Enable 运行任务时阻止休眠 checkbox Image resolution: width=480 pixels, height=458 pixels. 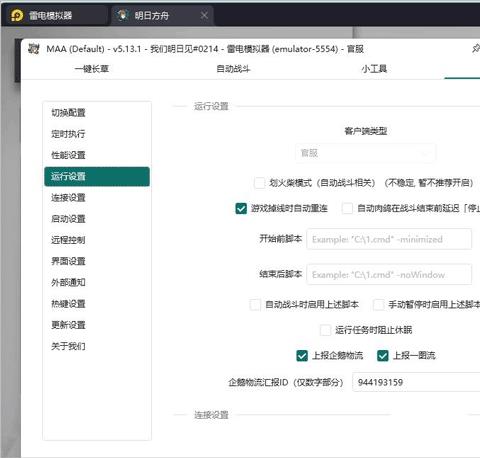pyautogui.click(x=325, y=330)
